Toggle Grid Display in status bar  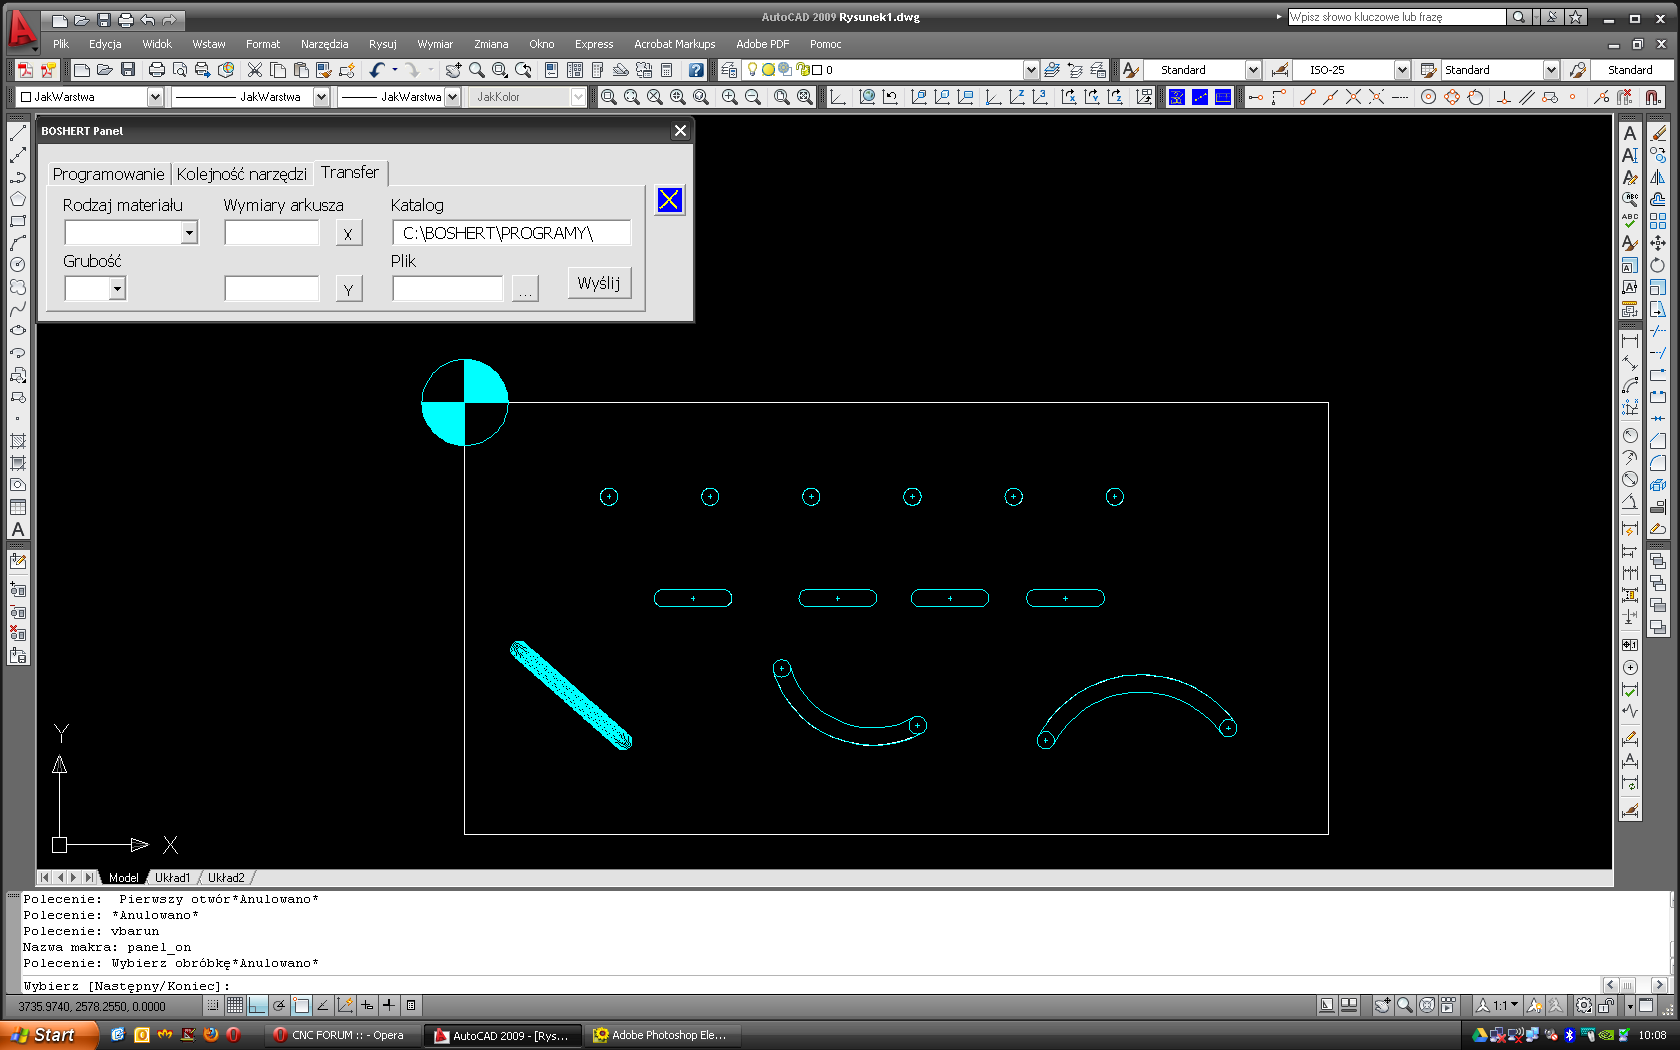coord(235,1005)
